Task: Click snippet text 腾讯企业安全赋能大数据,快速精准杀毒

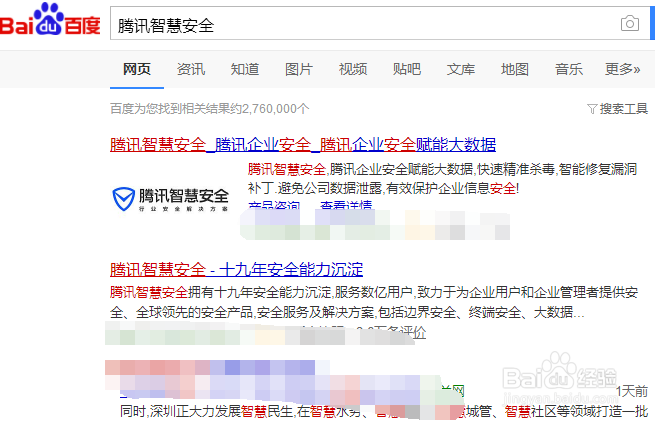Action: click(442, 169)
